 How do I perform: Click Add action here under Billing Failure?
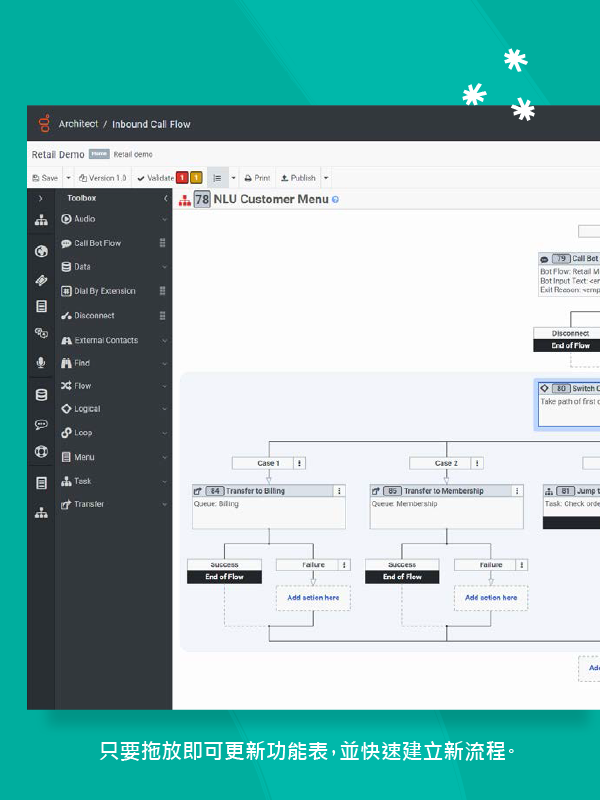(x=313, y=597)
